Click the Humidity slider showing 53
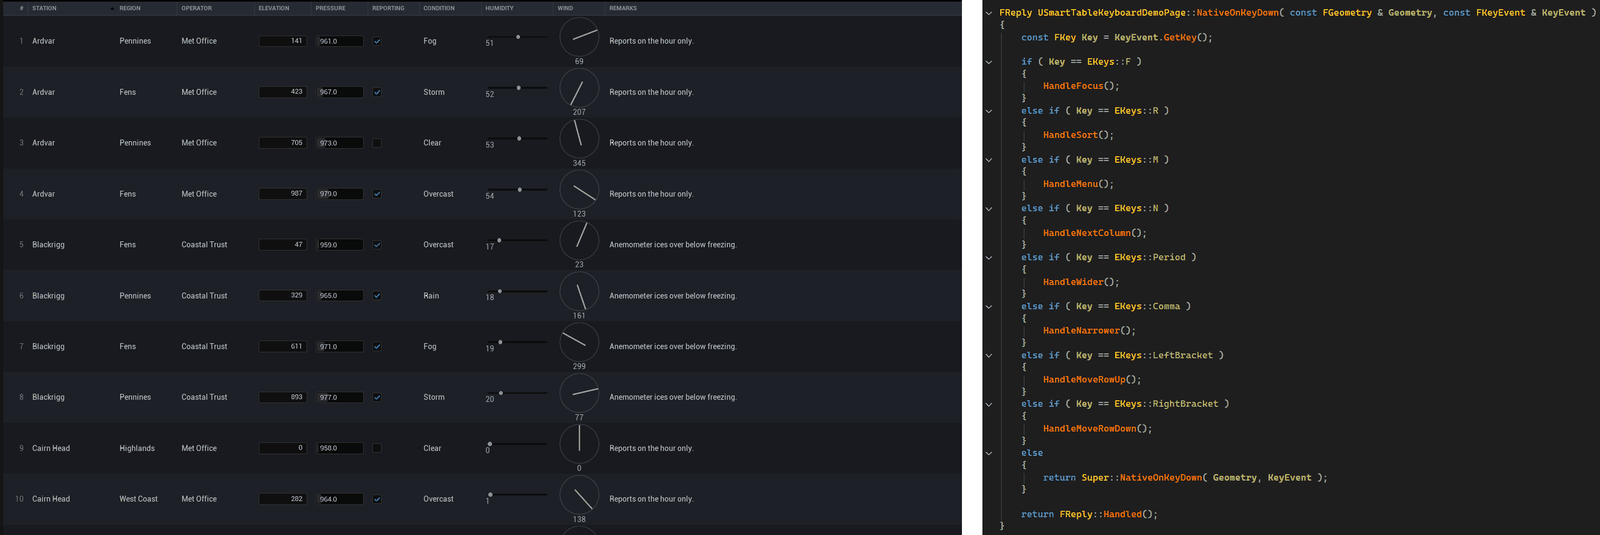1600x535 pixels. point(516,138)
